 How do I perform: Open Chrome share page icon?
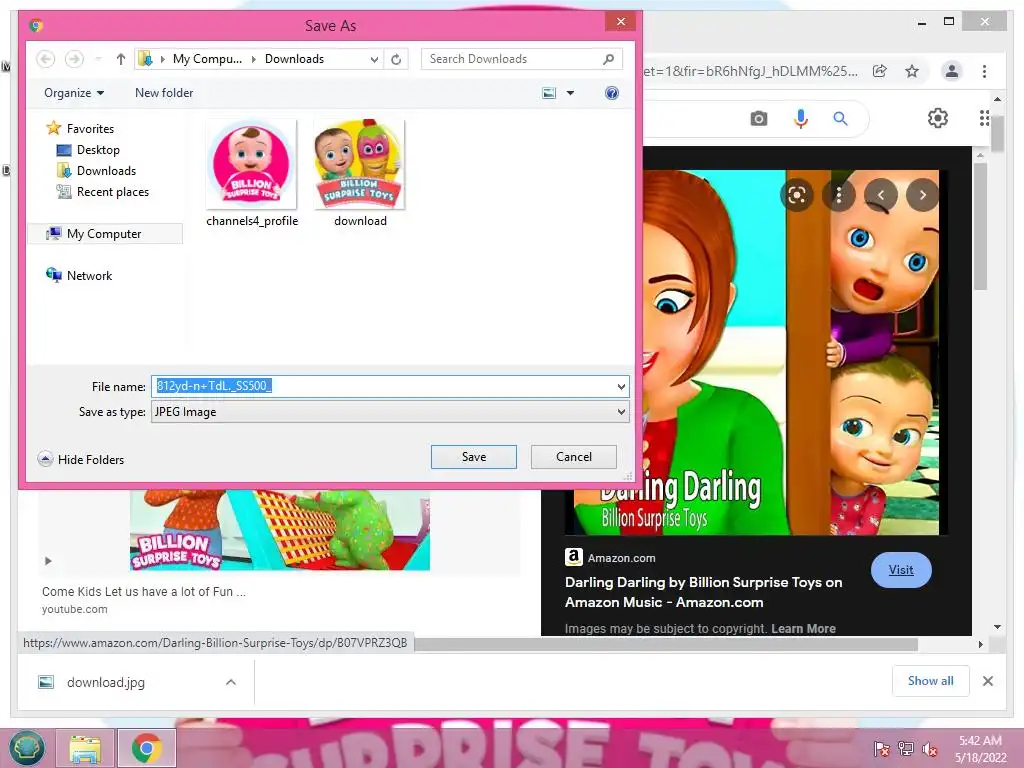pyautogui.click(x=880, y=71)
